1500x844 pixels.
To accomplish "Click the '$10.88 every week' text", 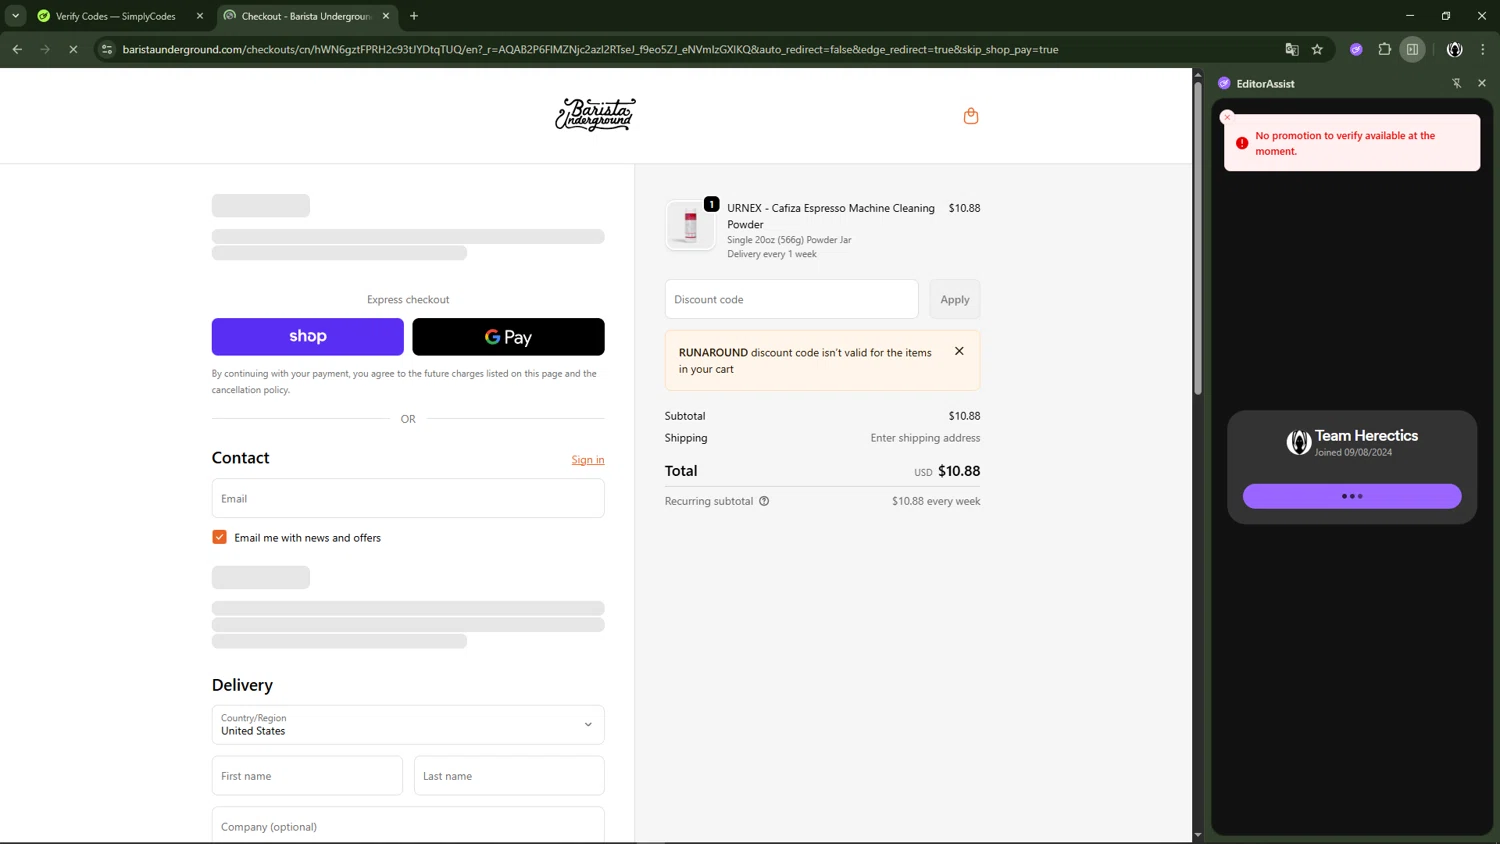I will pos(936,501).
